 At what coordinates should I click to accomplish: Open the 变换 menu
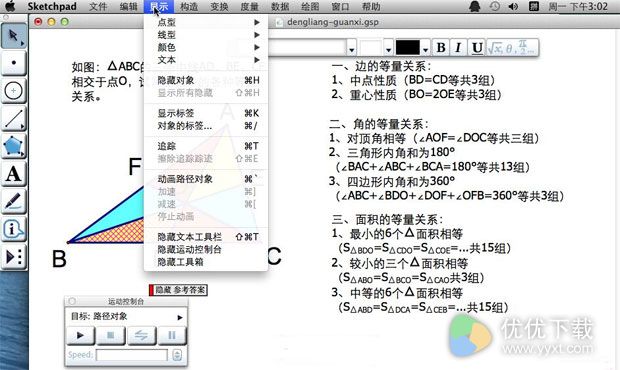219,6
